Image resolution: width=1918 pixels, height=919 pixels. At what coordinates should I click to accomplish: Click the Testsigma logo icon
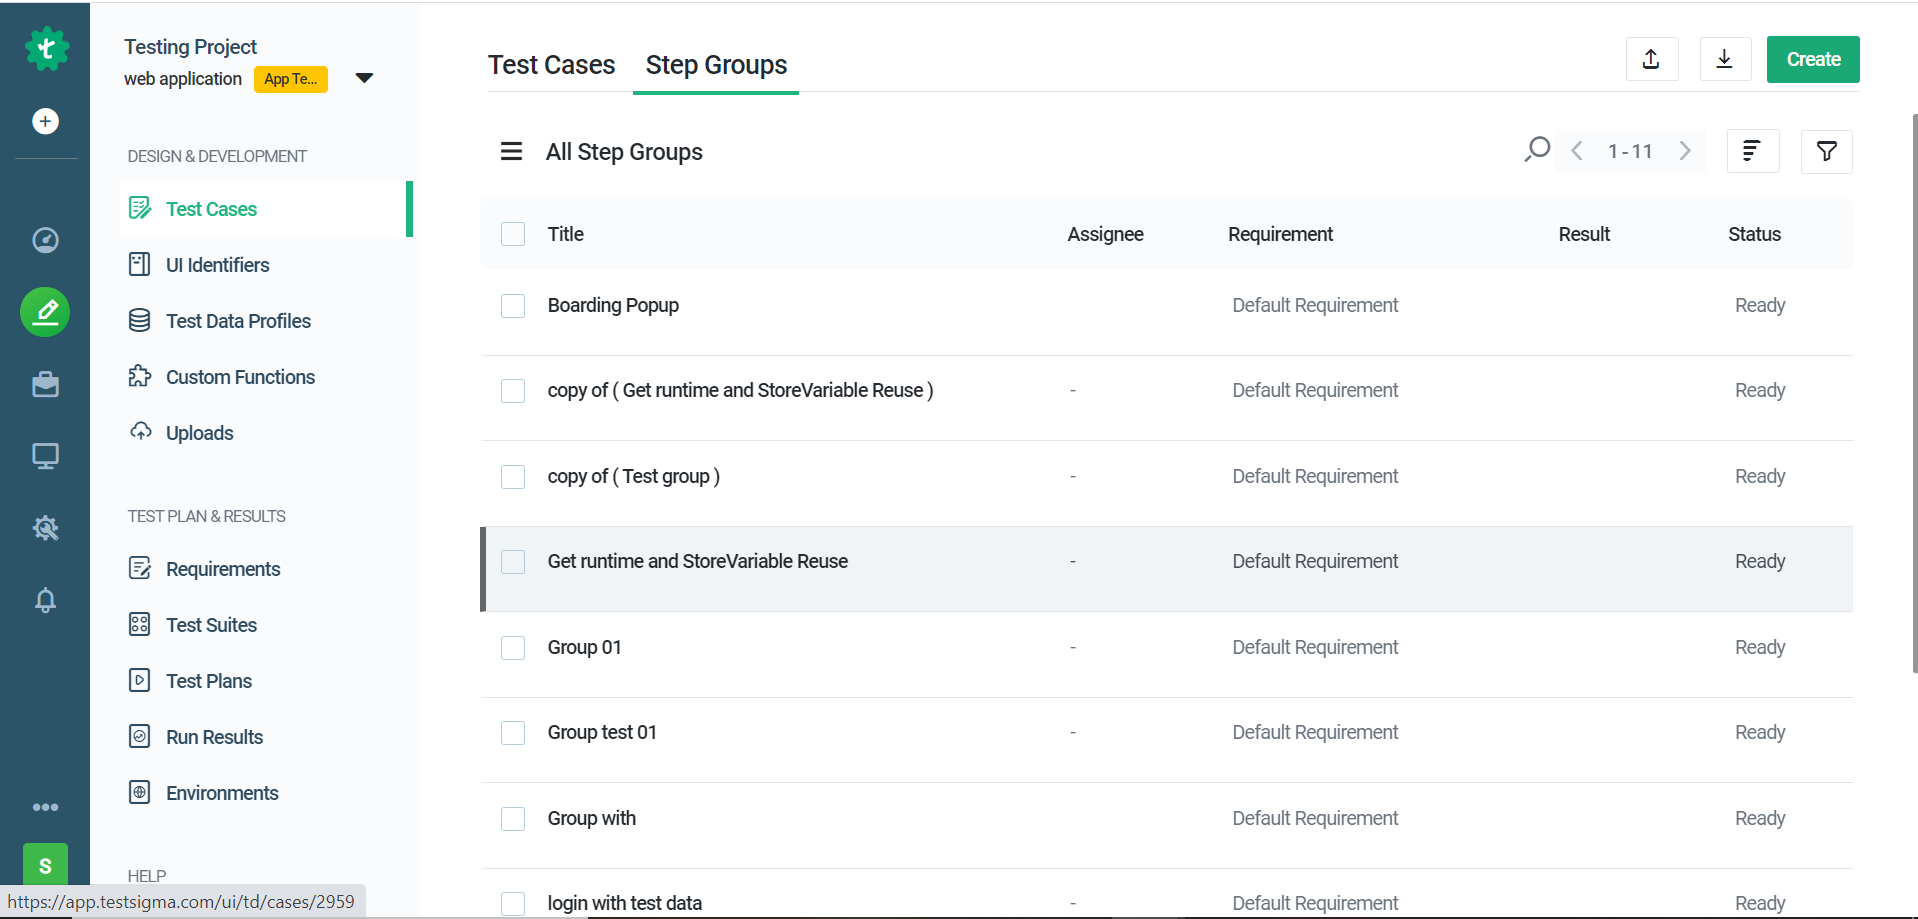[46, 48]
